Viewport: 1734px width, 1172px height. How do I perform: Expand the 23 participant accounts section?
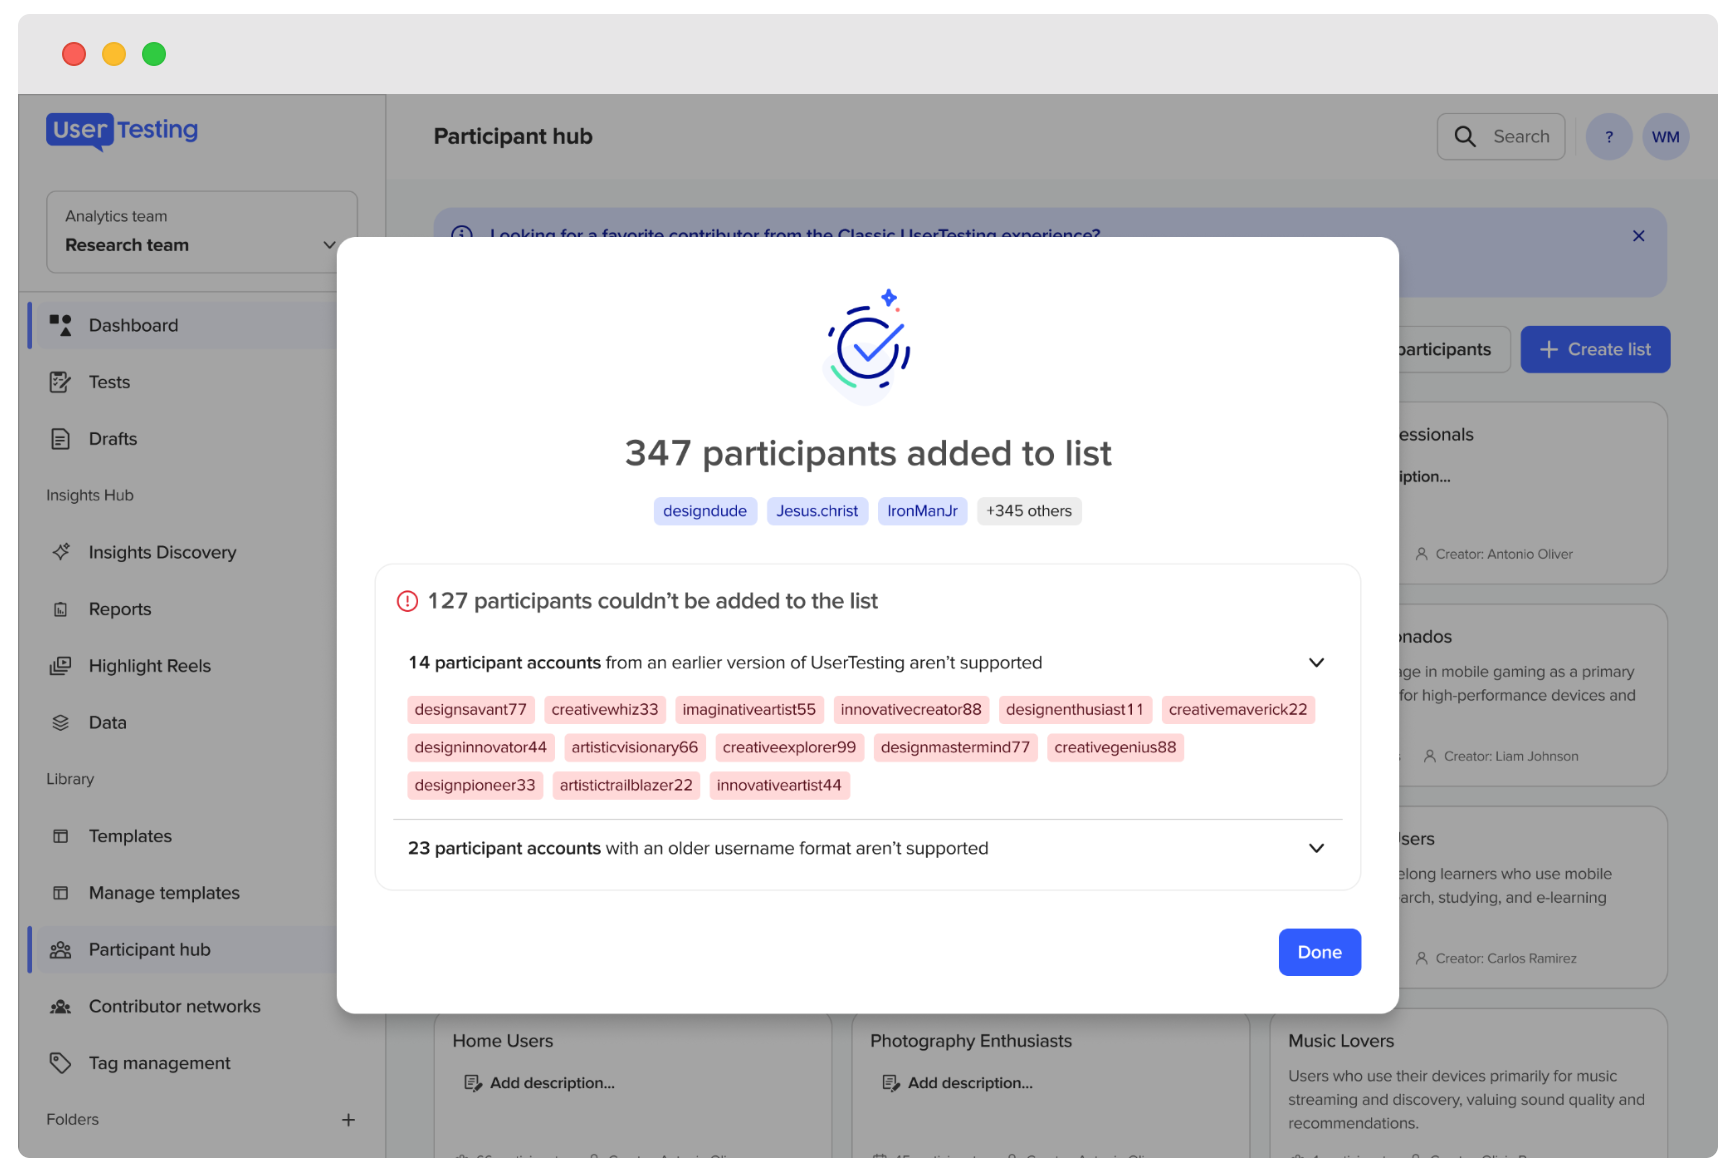tap(1316, 848)
